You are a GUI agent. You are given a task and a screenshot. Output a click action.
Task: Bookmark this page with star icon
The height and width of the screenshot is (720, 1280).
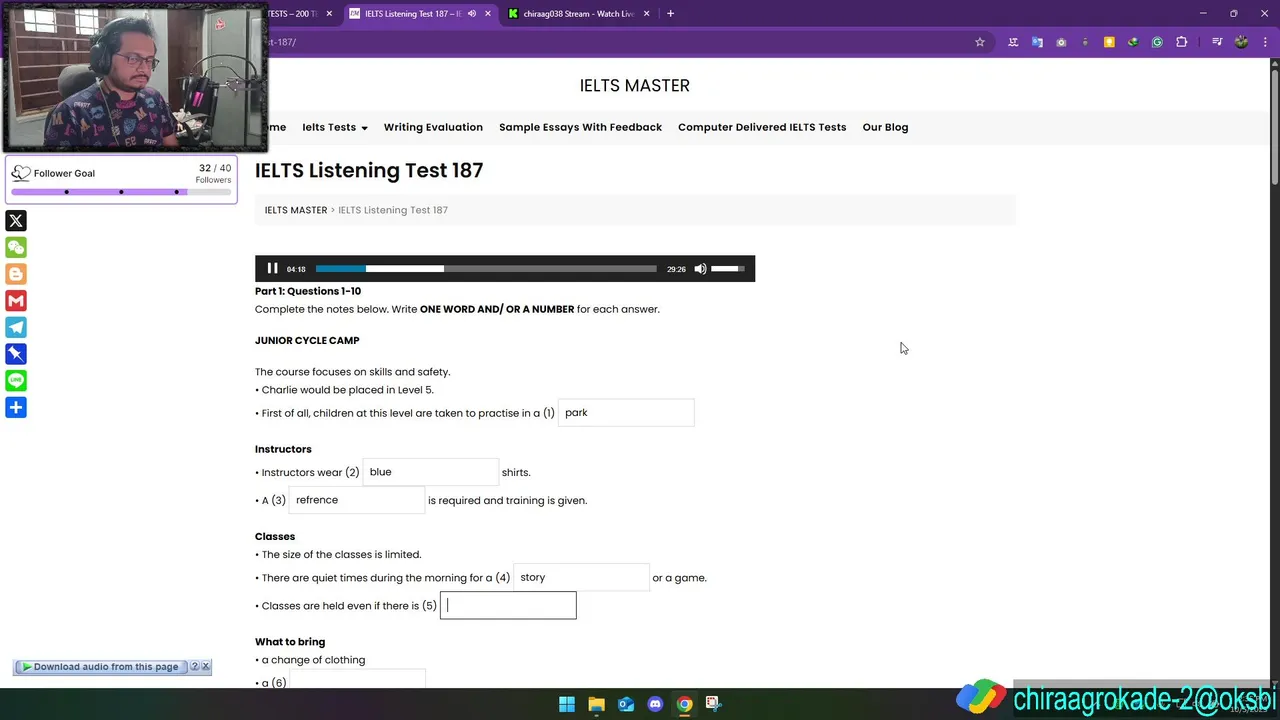pos(980,42)
